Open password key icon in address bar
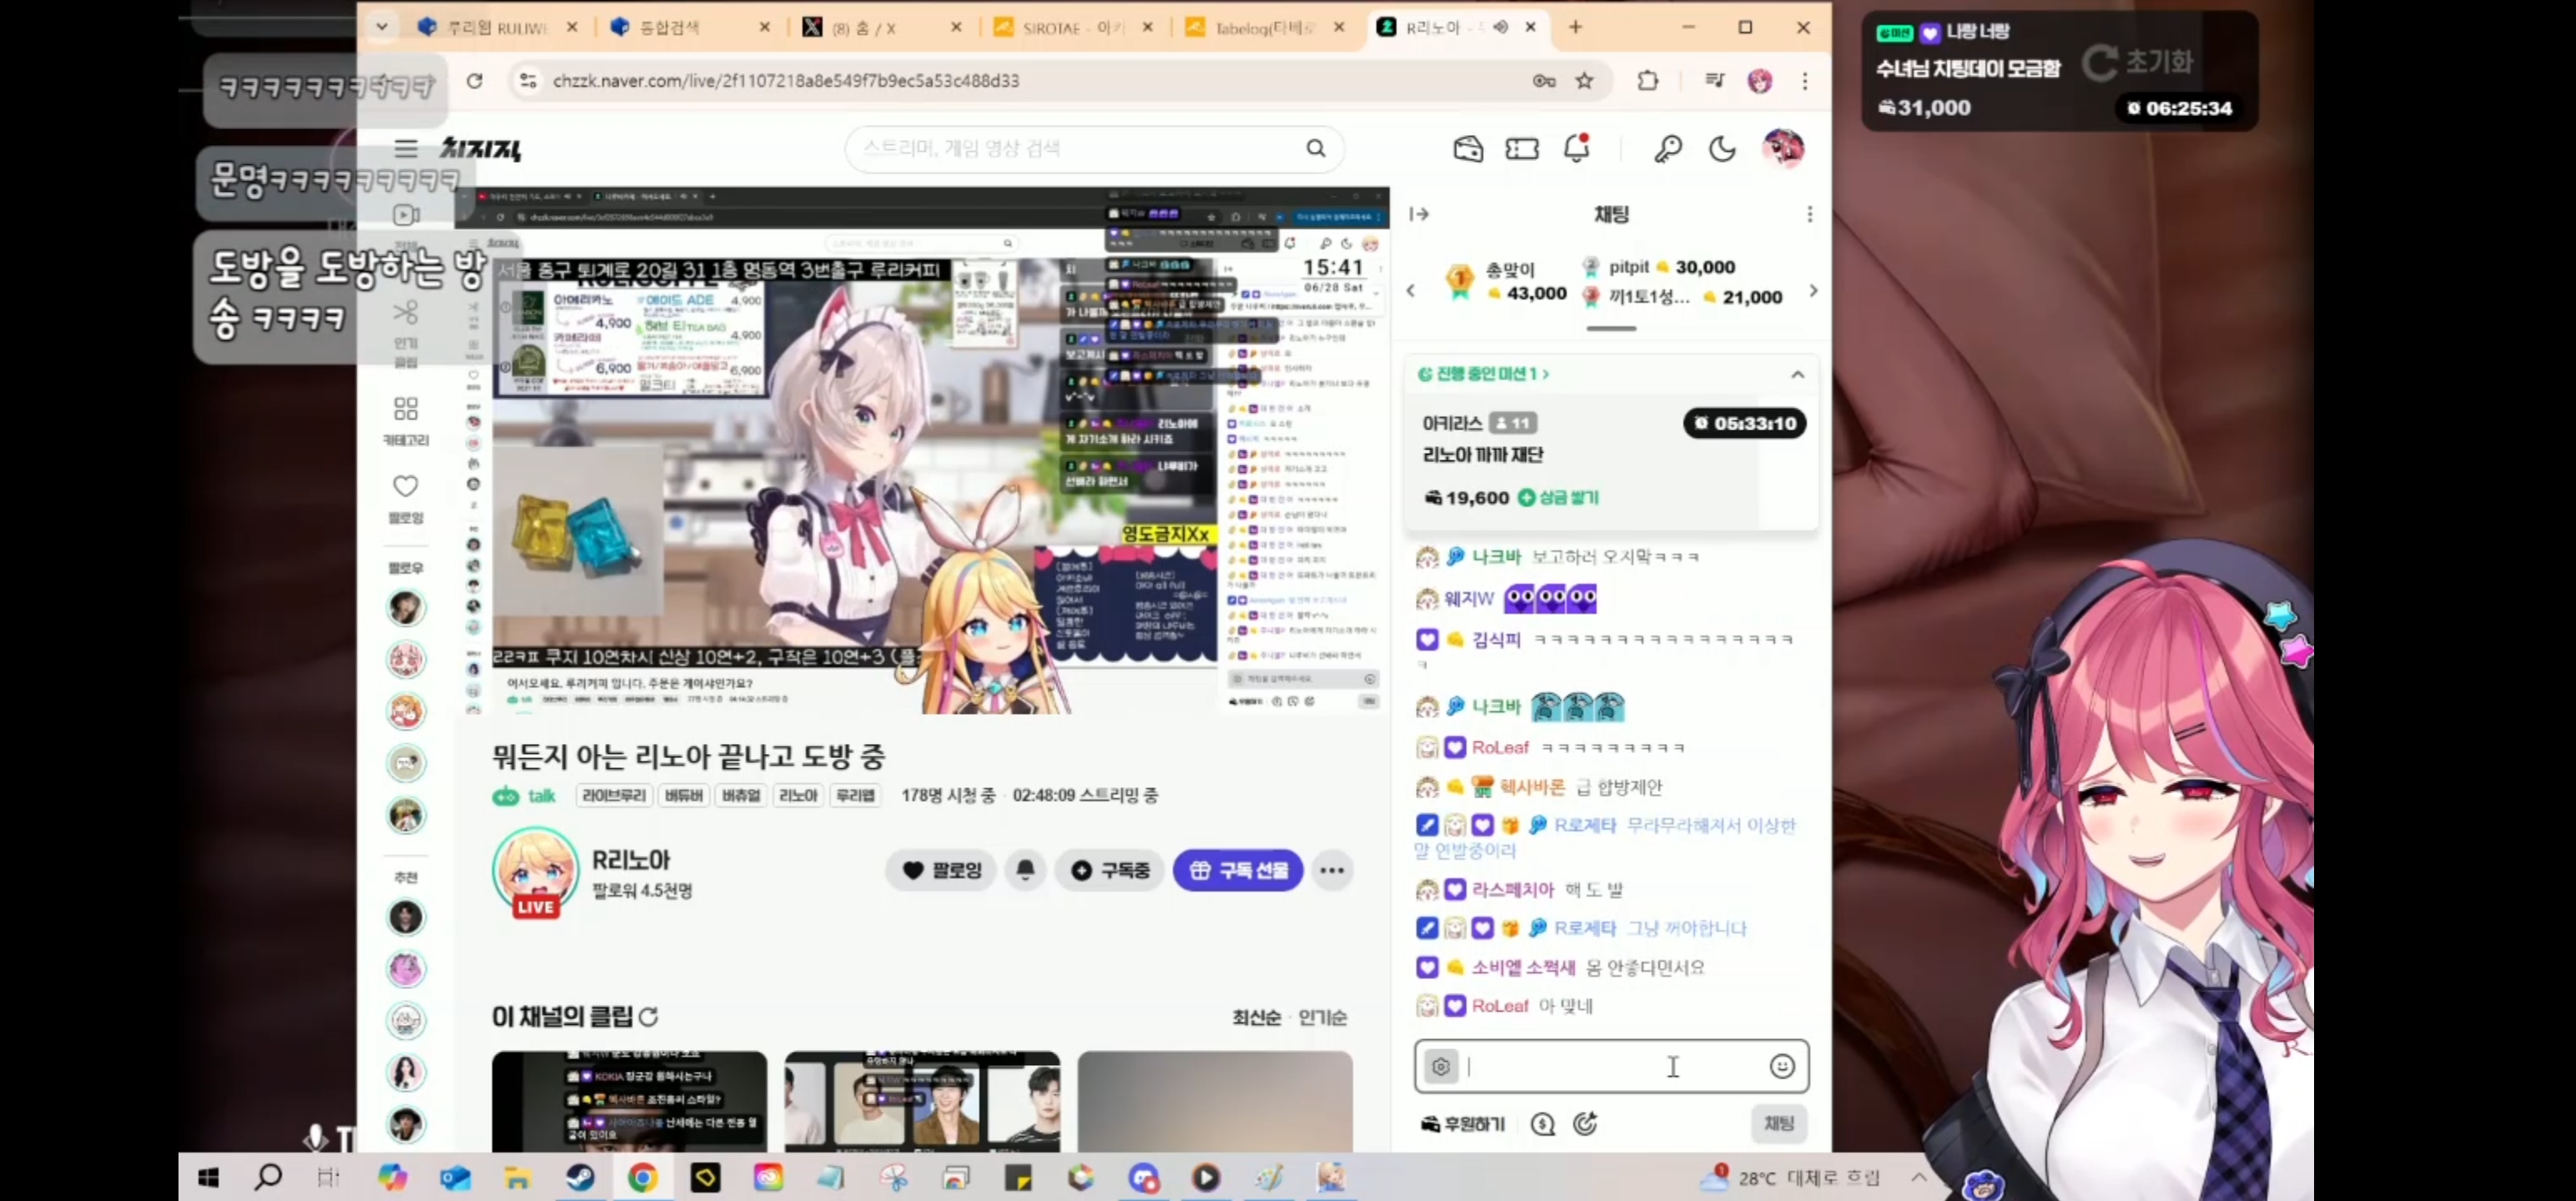Viewport: 2576px width, 1201px height. tap(1543, 81)
